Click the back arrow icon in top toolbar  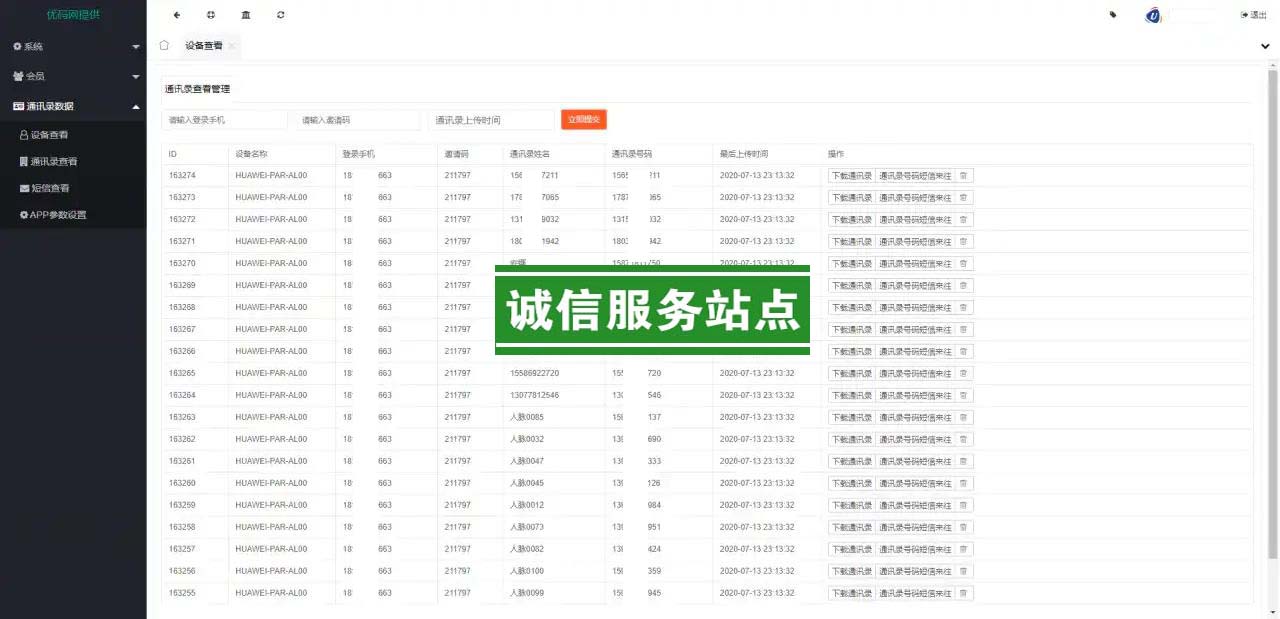tap(177, 15)
